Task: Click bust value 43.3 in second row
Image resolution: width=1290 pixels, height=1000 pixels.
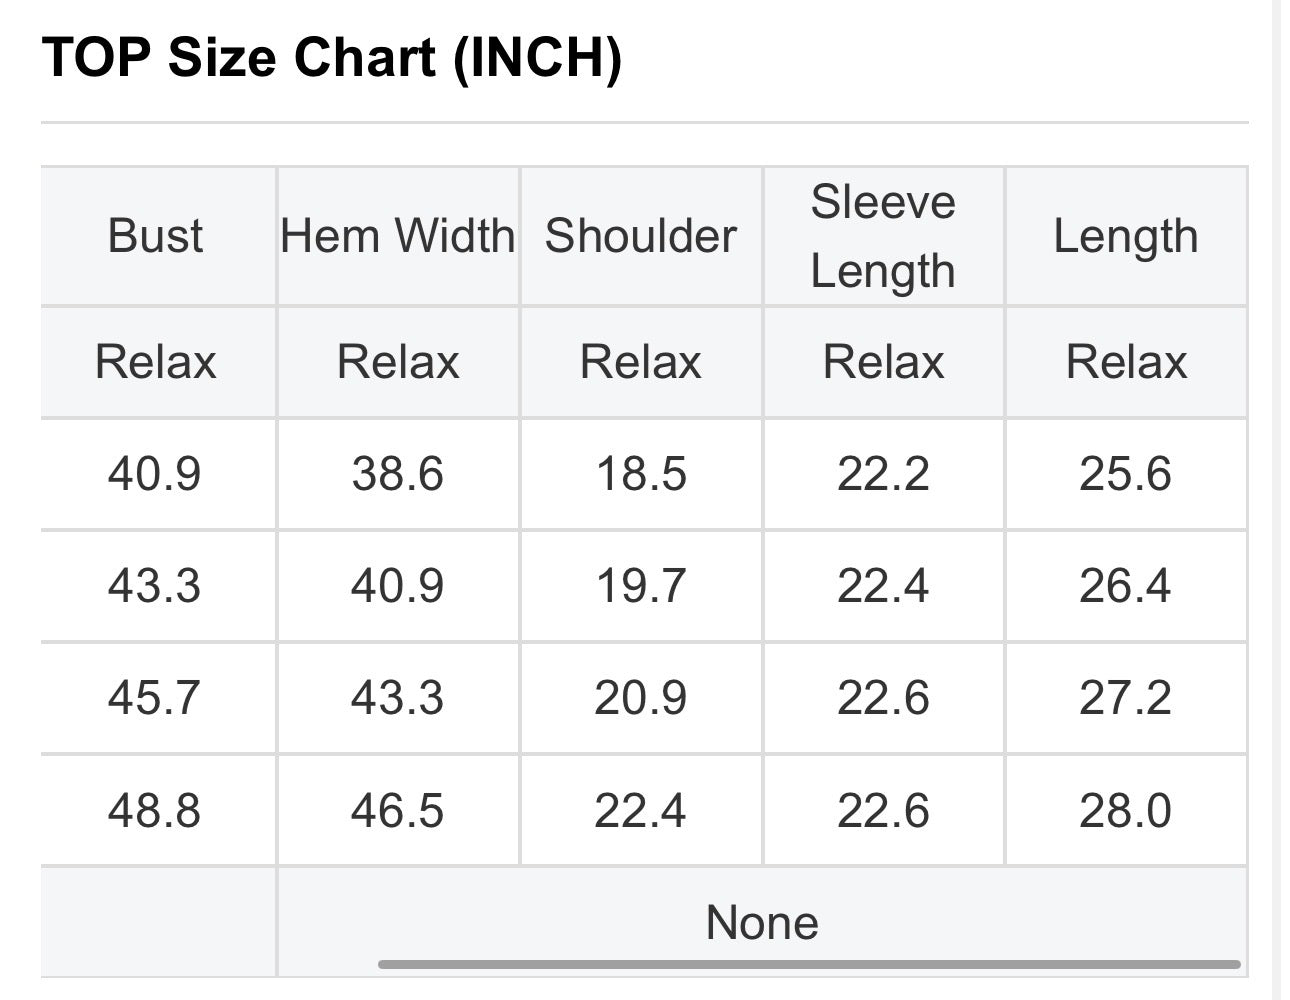Action: 155,585
